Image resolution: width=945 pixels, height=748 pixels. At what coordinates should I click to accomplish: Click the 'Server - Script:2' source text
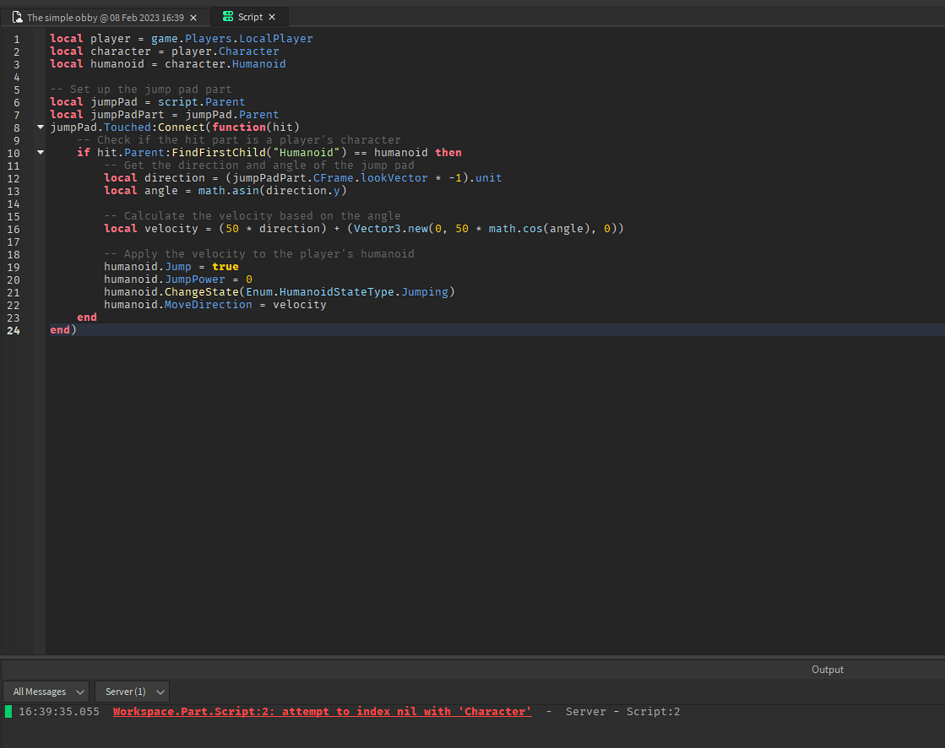click(x=622, y=712)
